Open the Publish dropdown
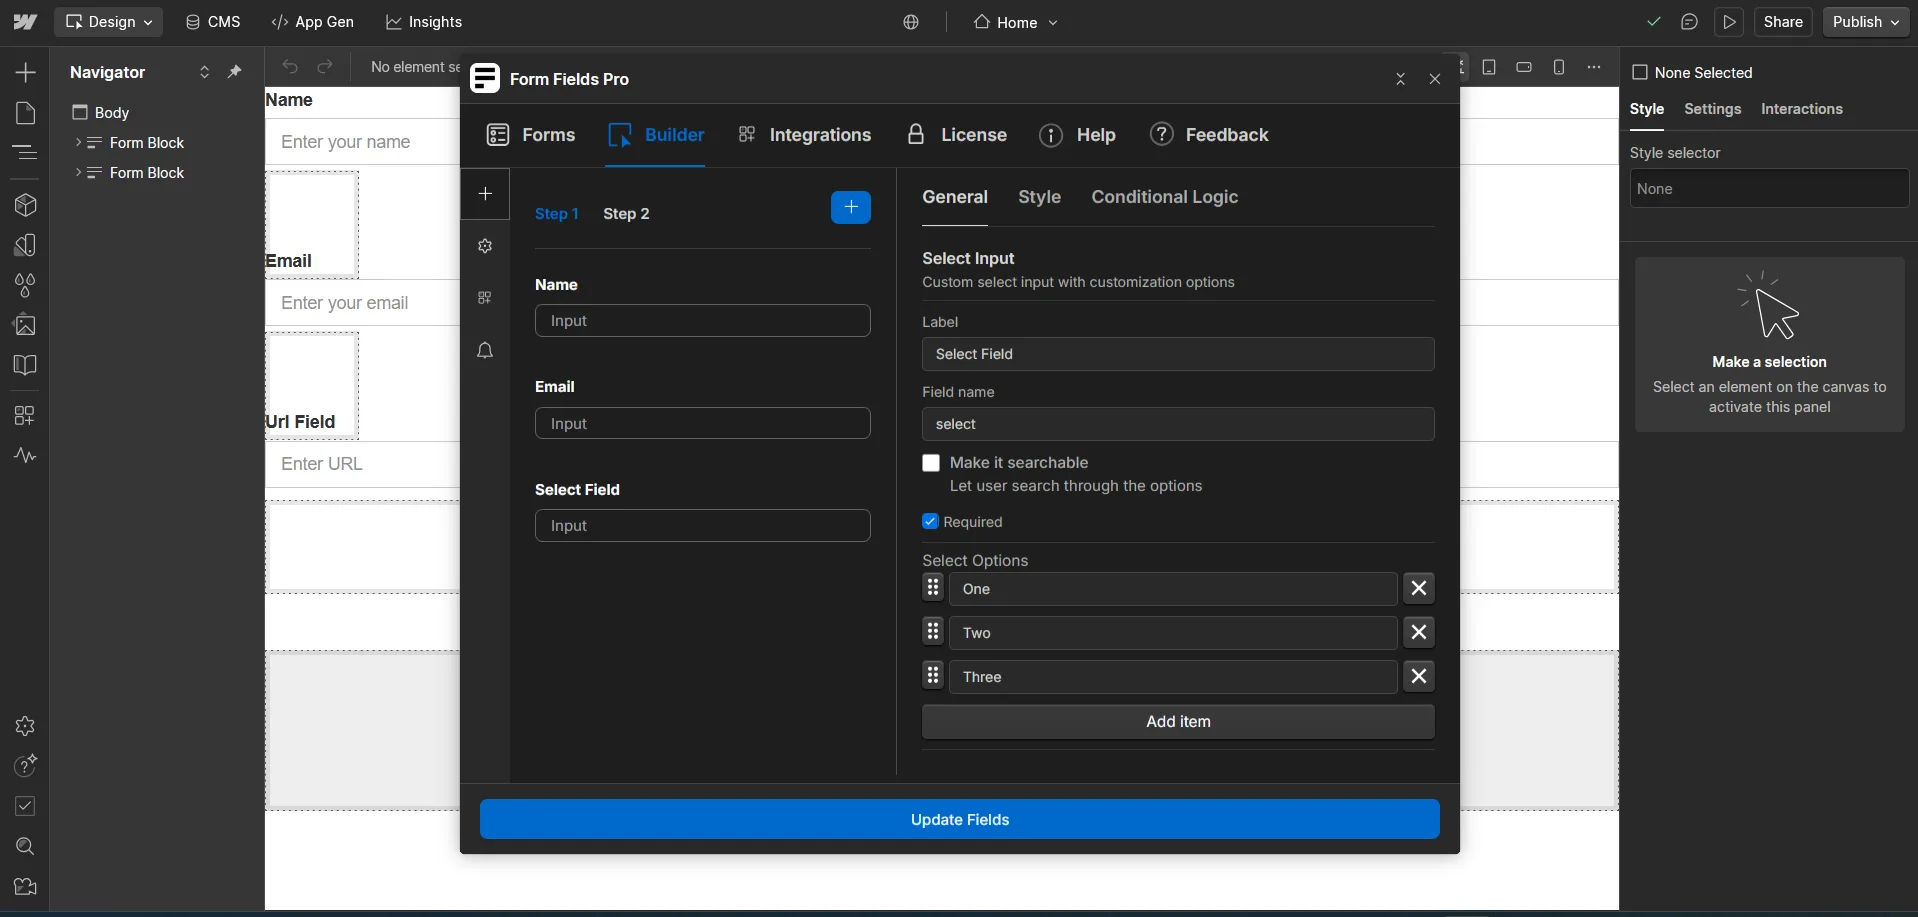This screenshot has height=917, width=1918. point(1866,22)
